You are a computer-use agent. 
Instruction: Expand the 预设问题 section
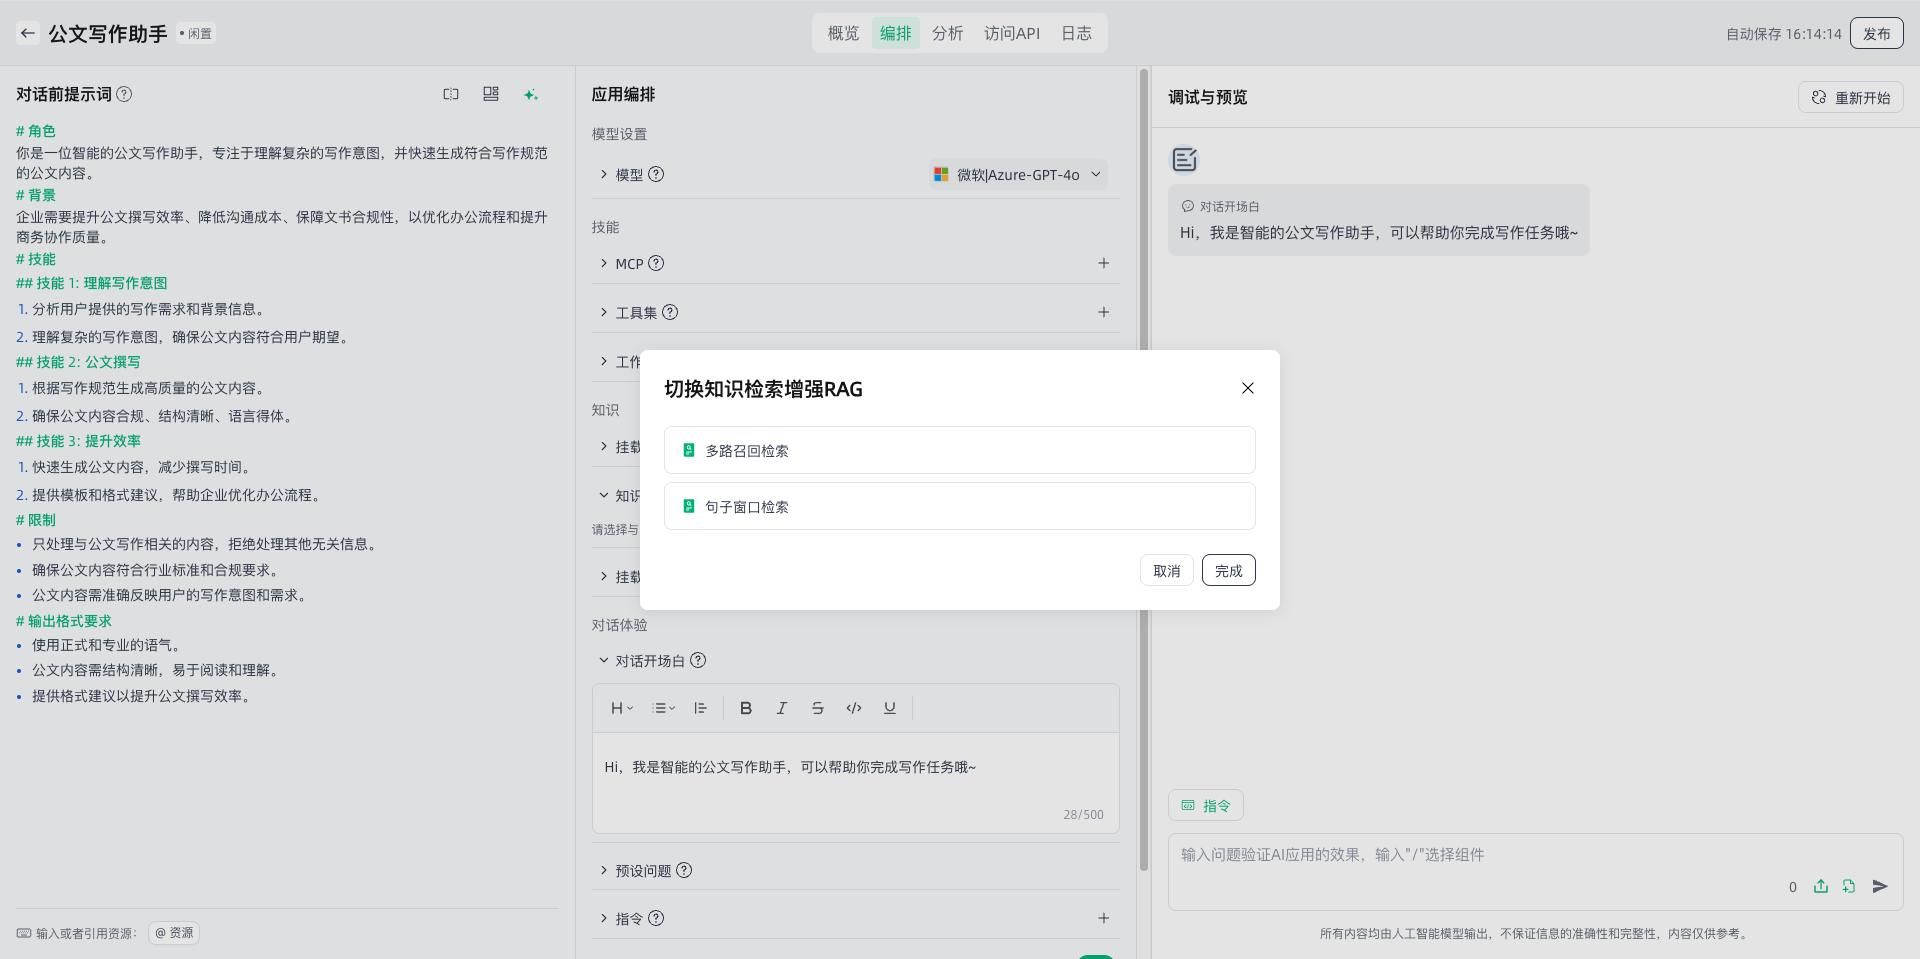pyautogui.click(x=643, y=871)
